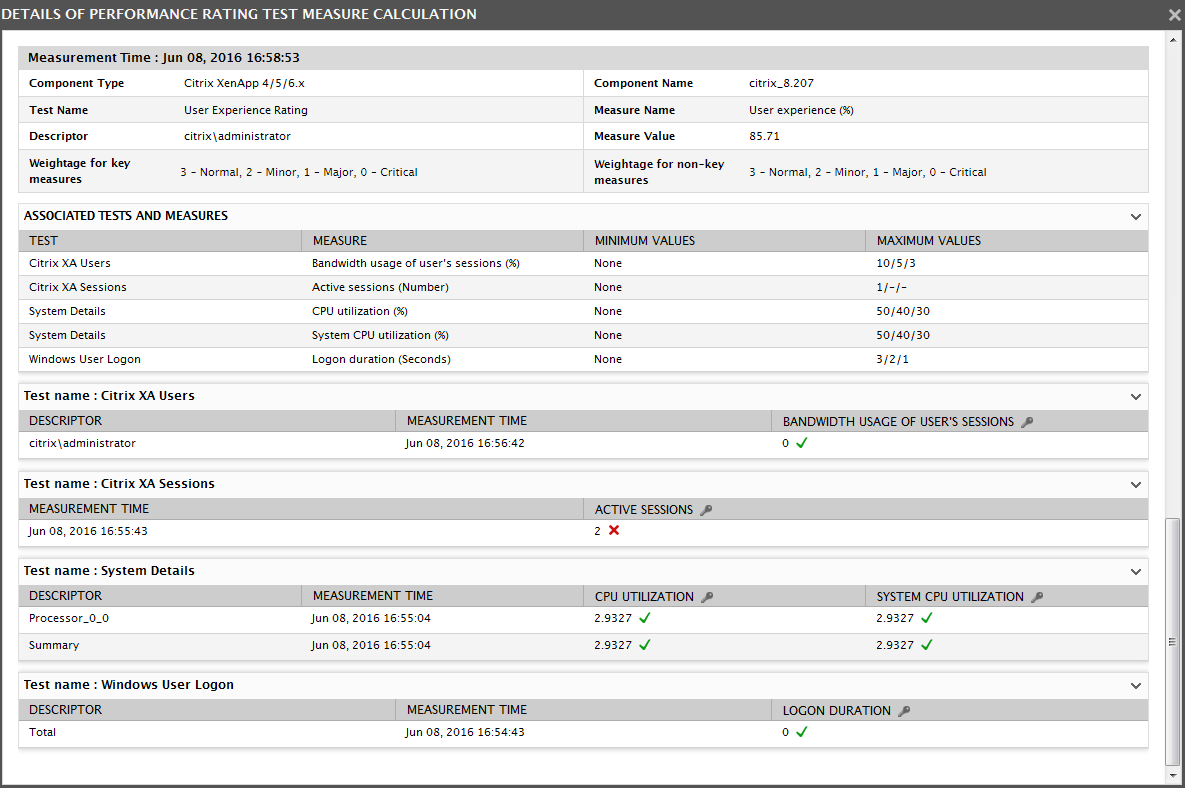Click the green check beside bandwidth usage value 0

tap(802, 443)
